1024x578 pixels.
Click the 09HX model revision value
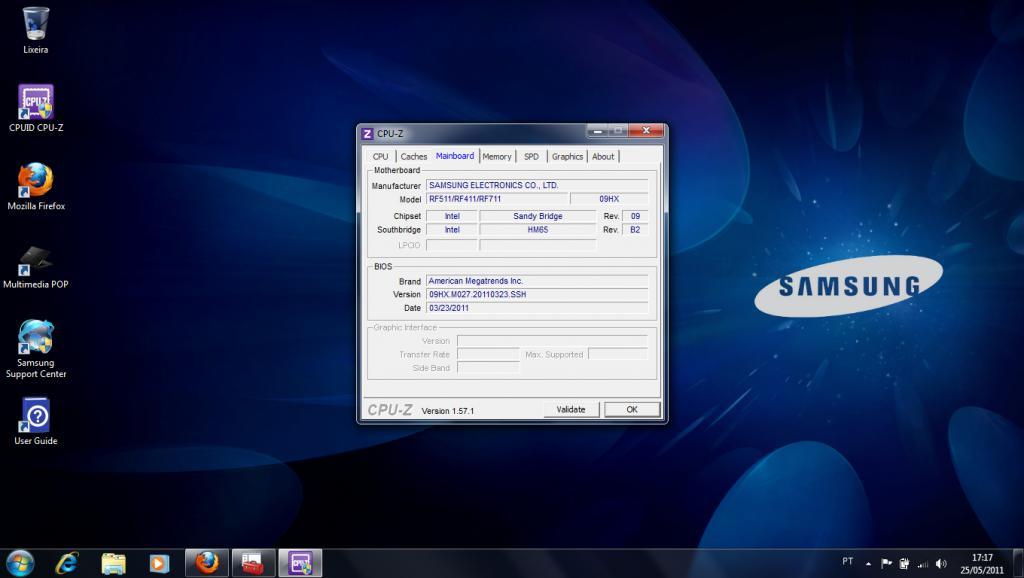(x=609, y=199)
